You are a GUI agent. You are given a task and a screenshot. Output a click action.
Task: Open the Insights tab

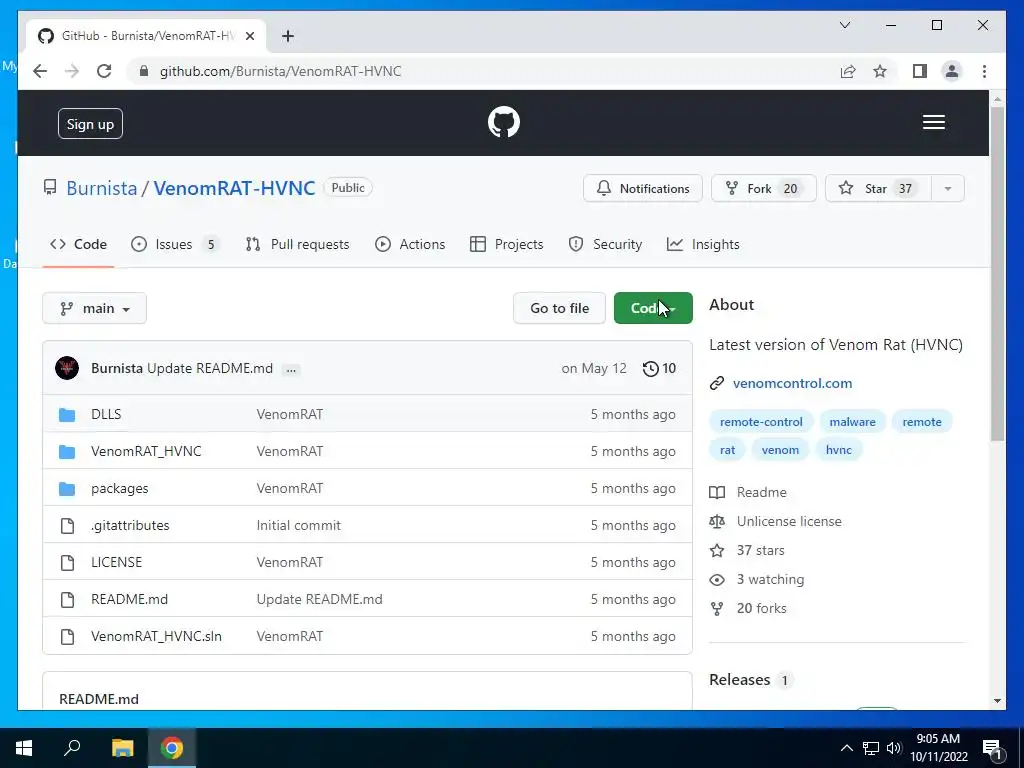[x=703, y=244]
